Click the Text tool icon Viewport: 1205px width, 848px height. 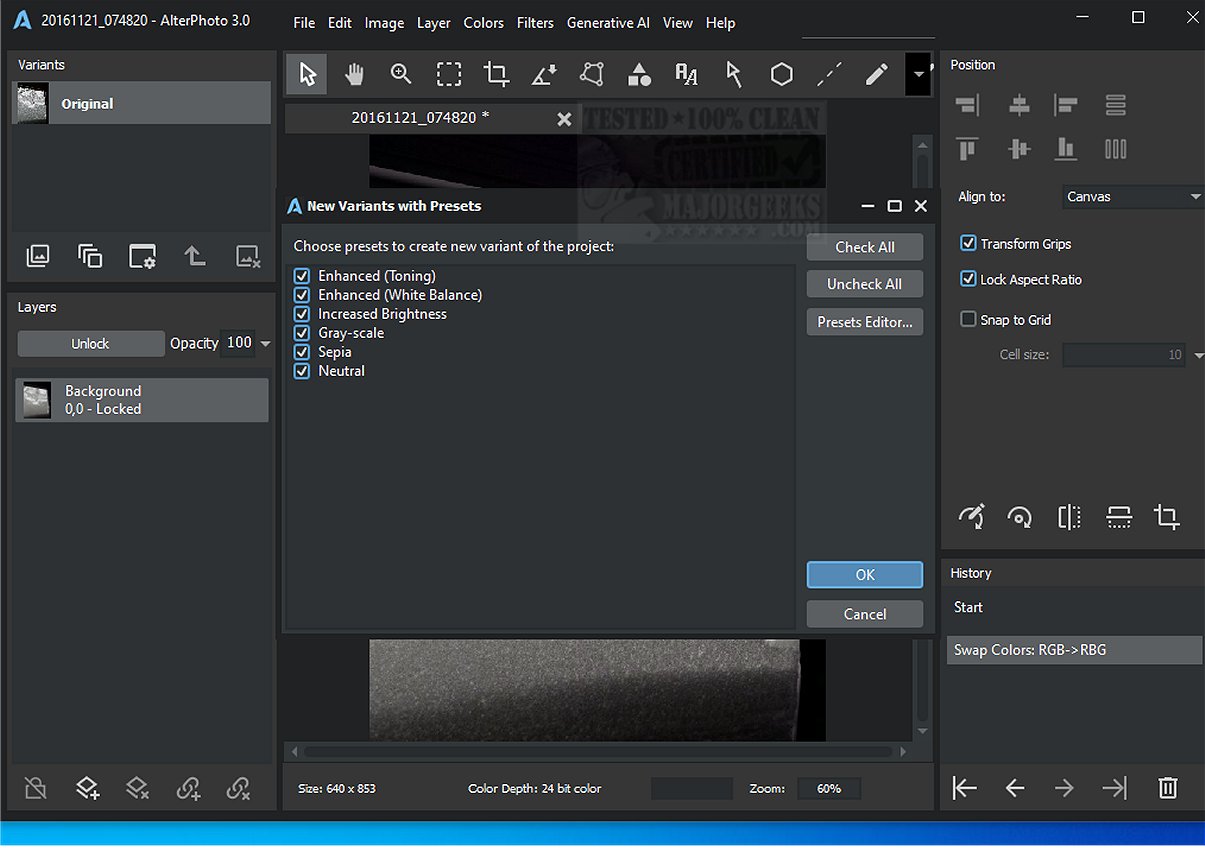coord(686,74)
